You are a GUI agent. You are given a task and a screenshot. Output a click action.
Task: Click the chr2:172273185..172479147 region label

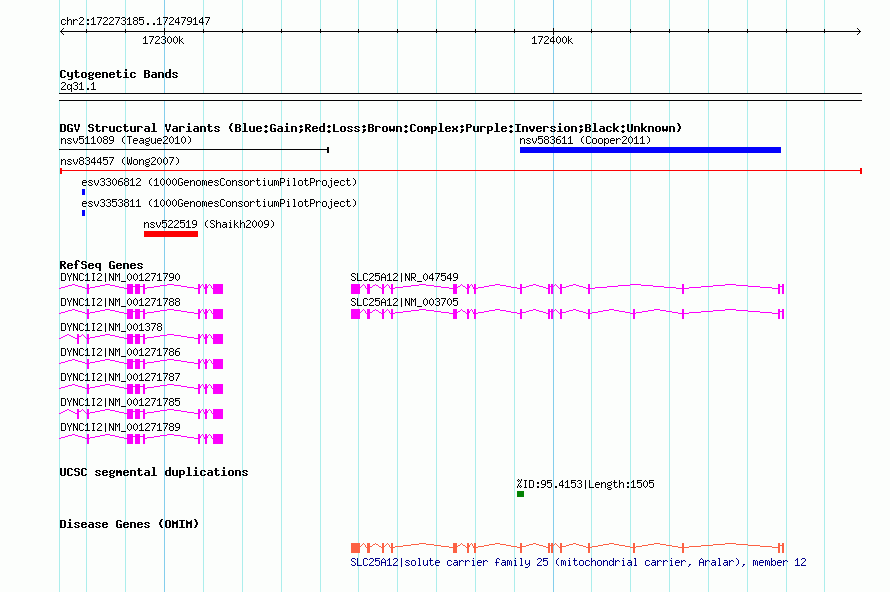[135, 22]
